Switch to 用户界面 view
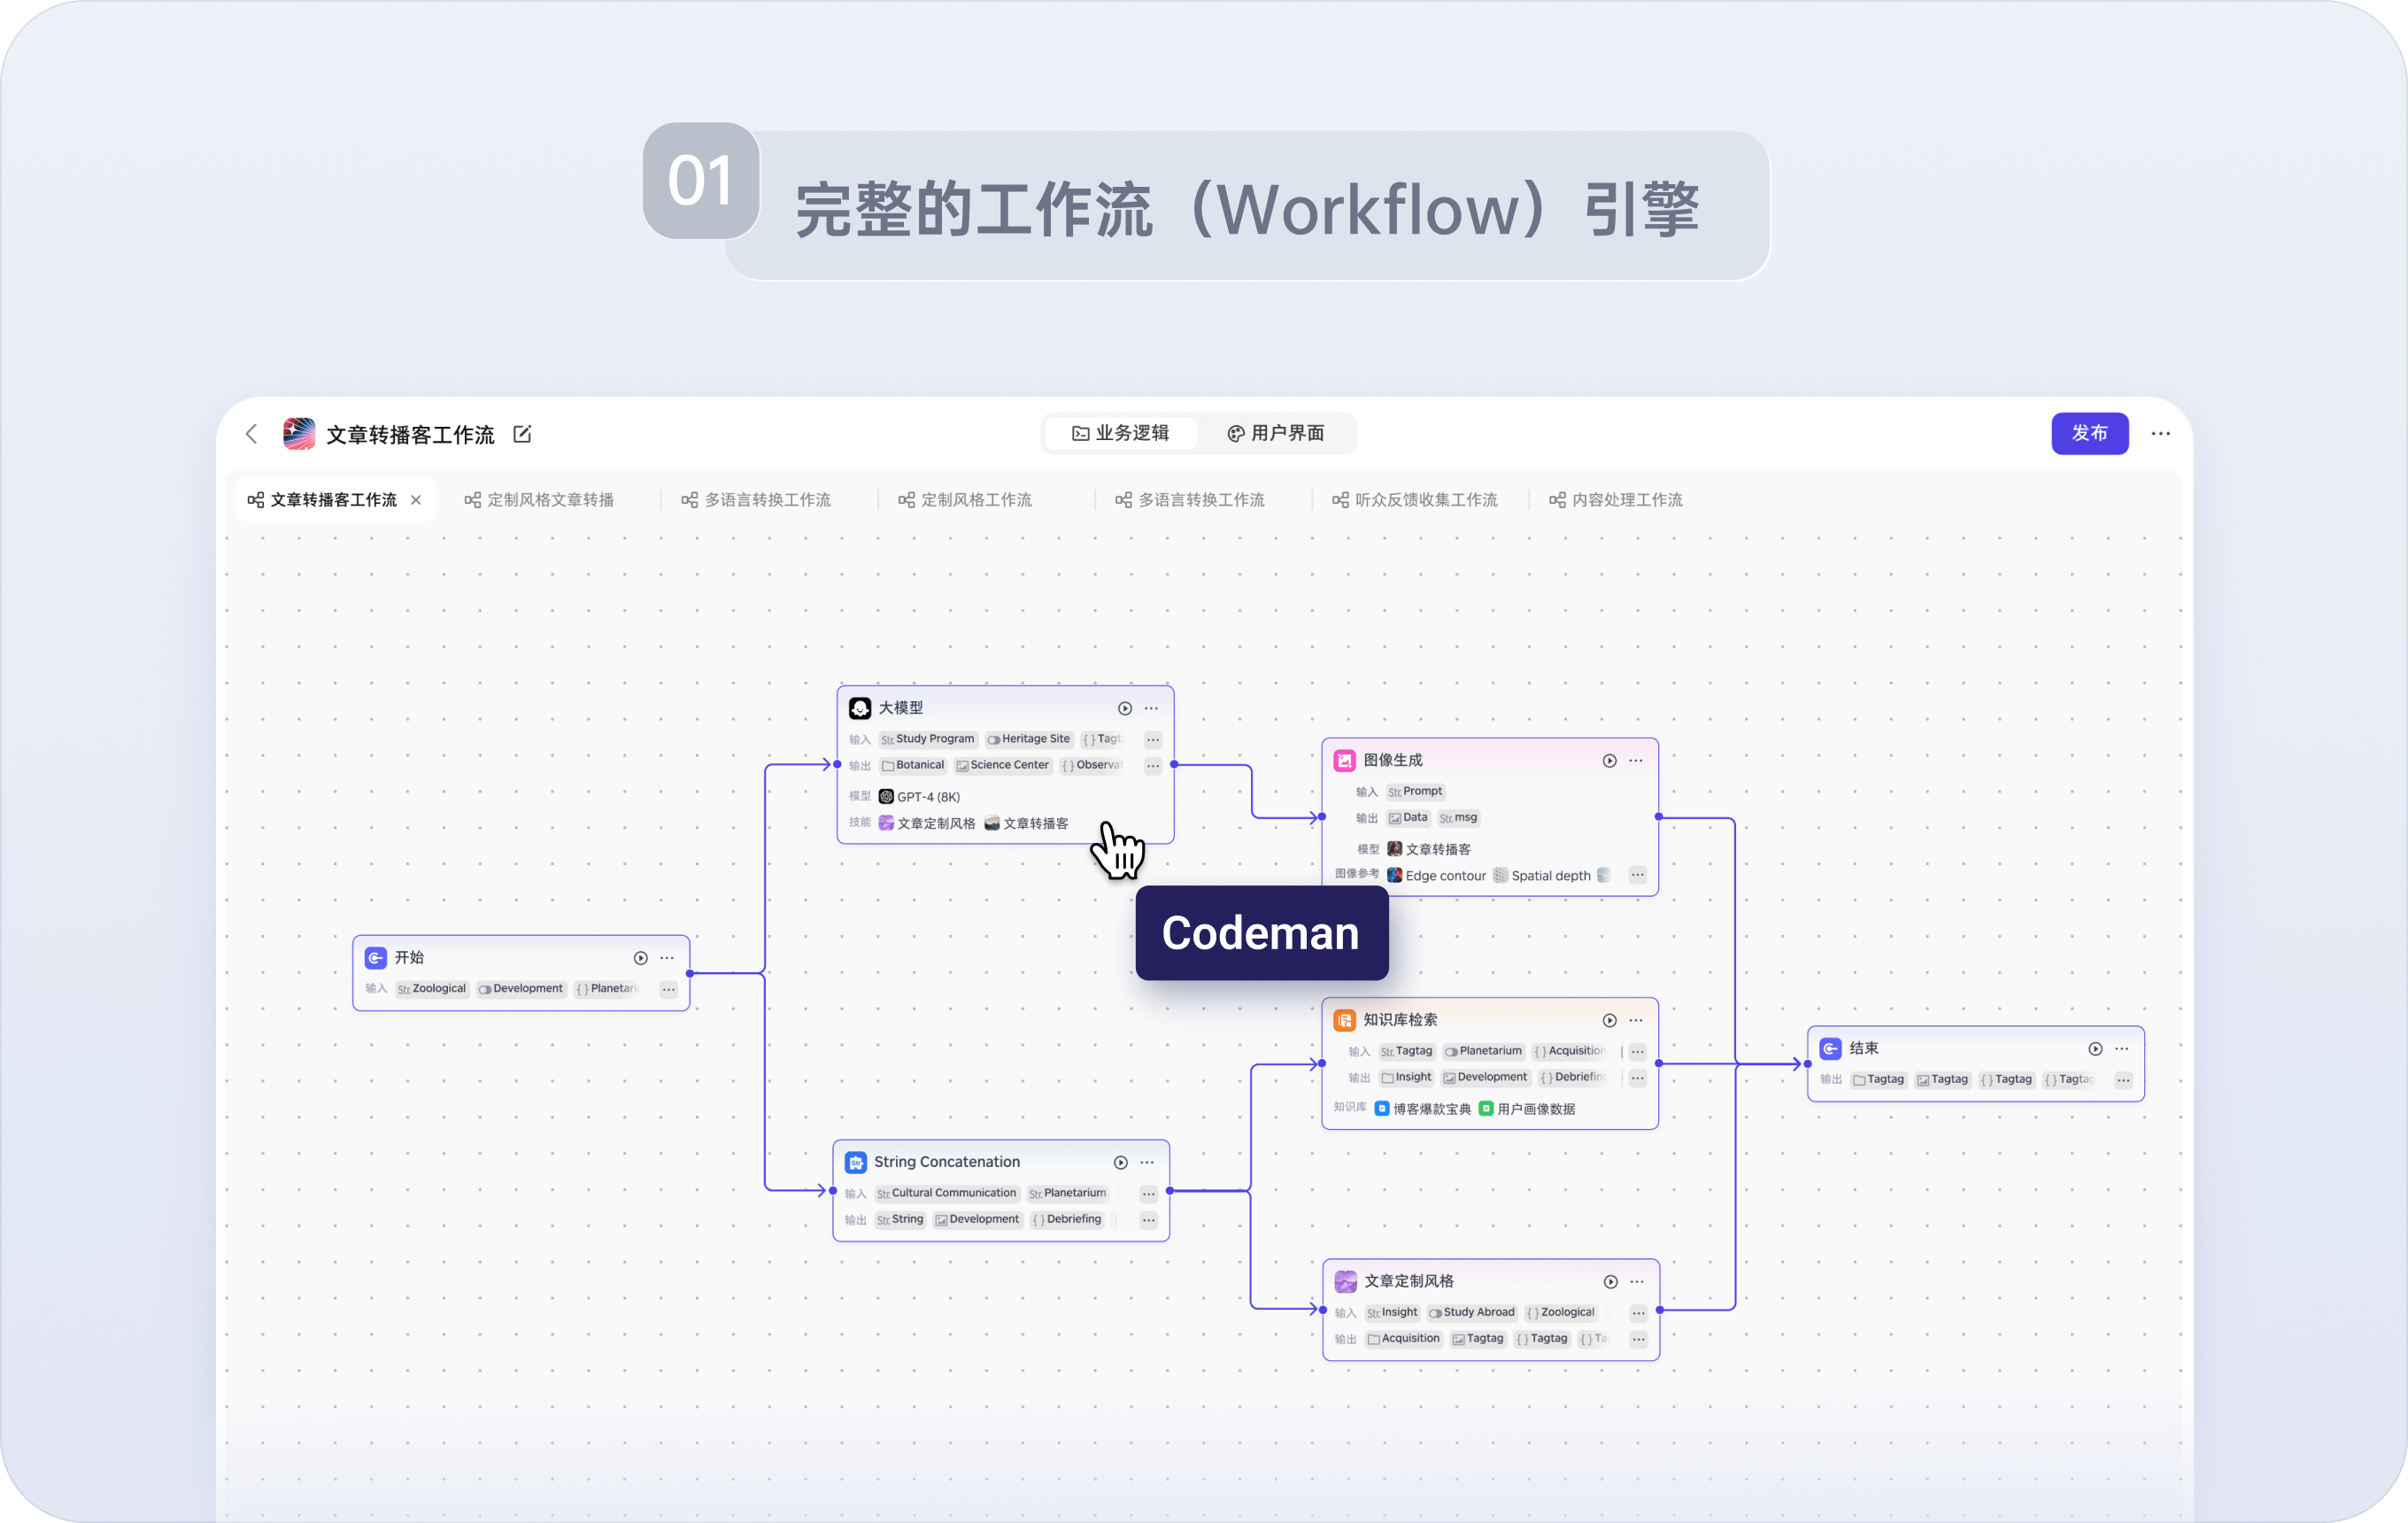The image size is (2408, 1523). [x=1276, y=433]
